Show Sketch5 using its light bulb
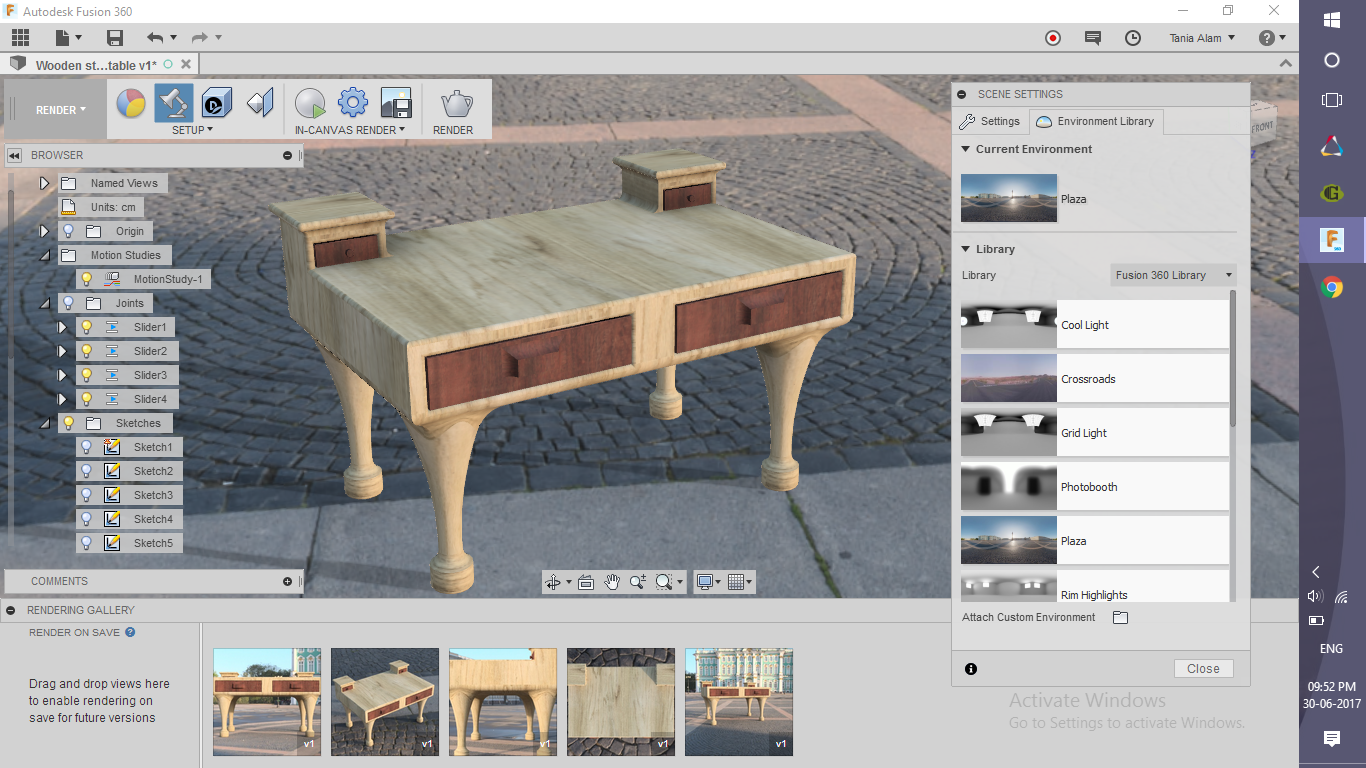 [86, 543]
